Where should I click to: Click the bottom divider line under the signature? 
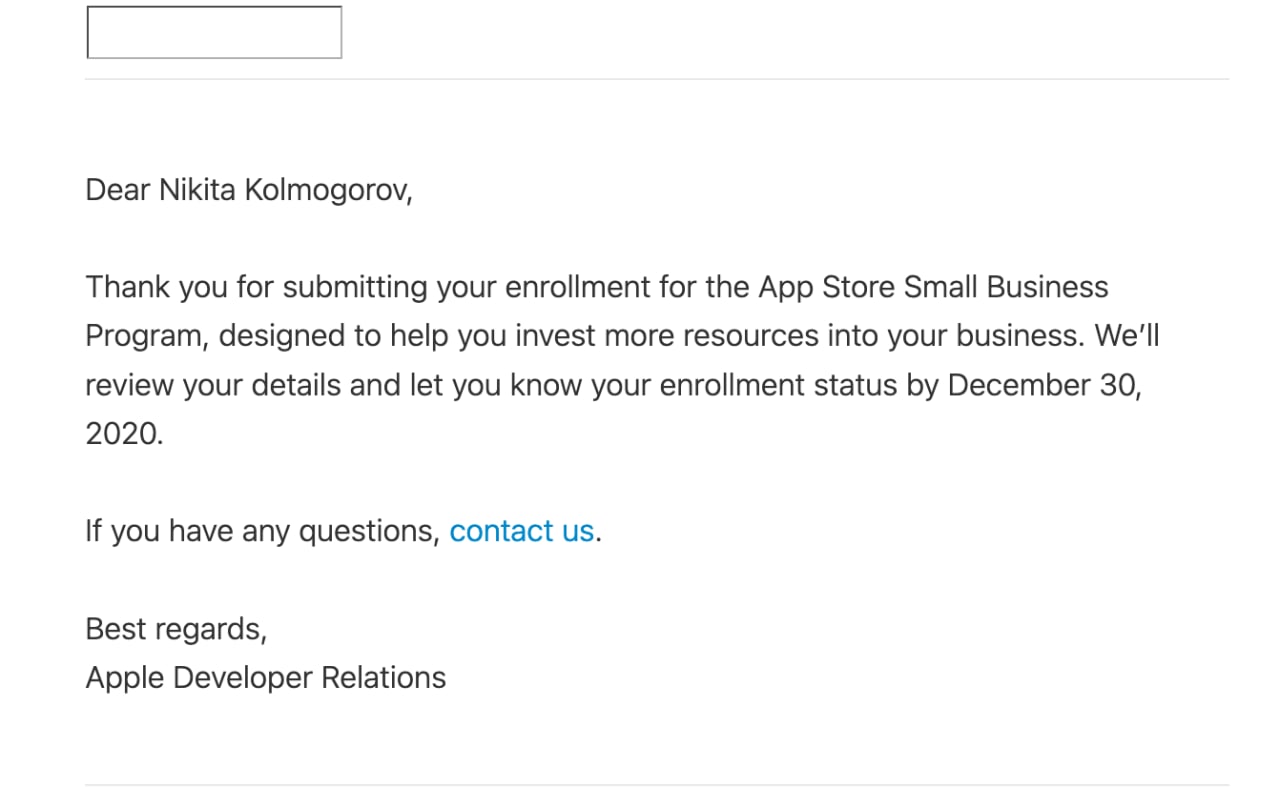(x=657, y=784)
